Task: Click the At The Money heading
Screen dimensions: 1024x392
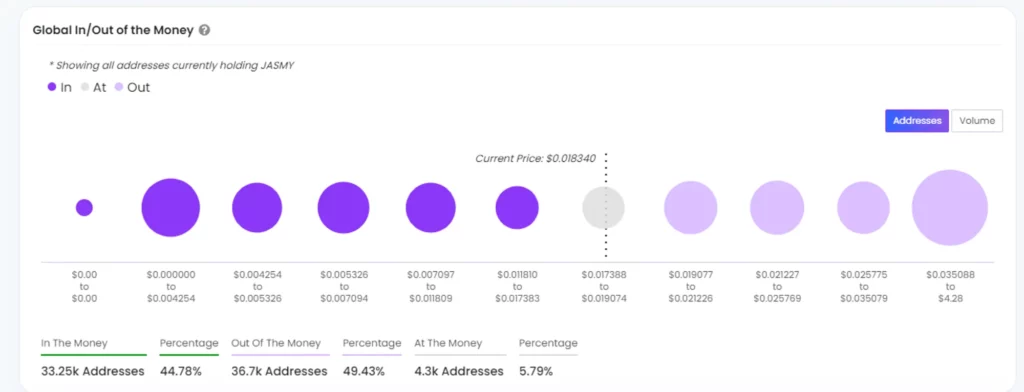Action: (x=448, y=343)
